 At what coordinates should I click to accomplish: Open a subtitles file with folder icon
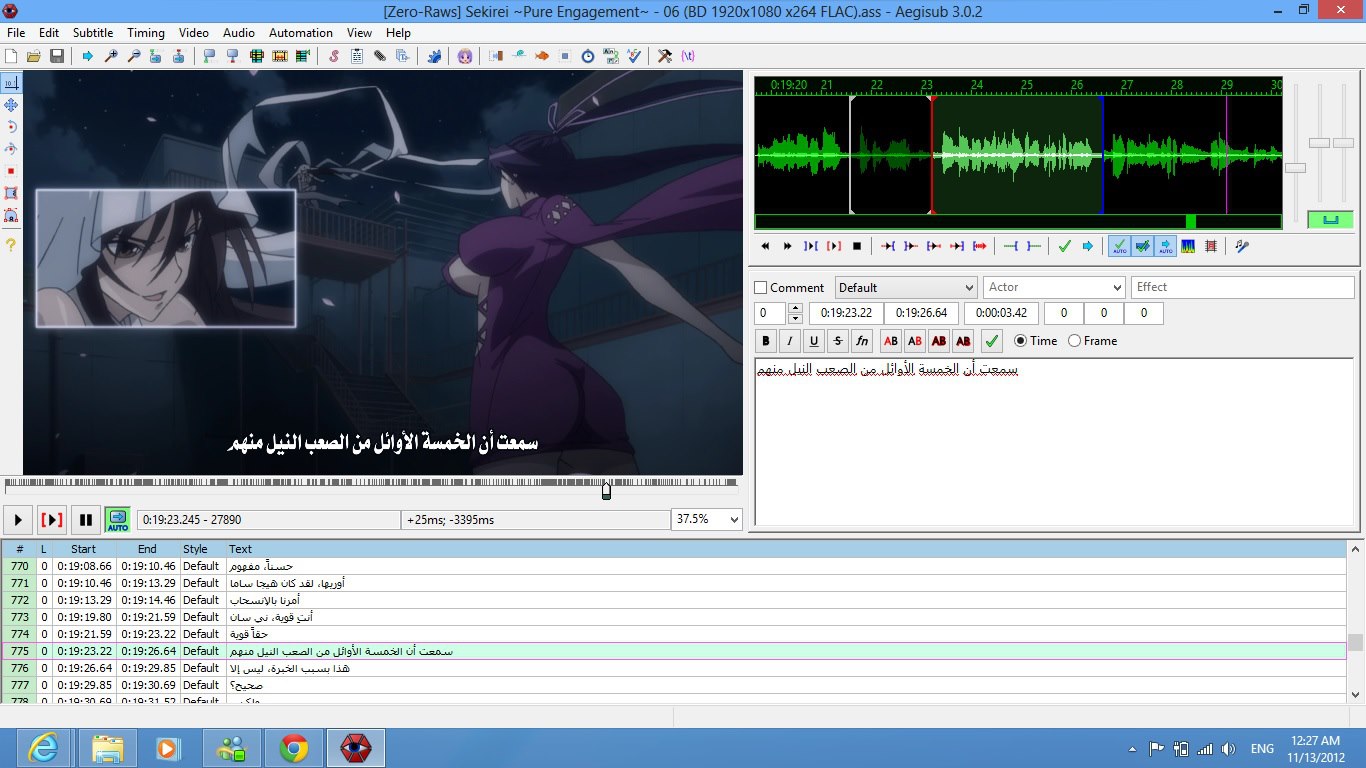point(34,56)
